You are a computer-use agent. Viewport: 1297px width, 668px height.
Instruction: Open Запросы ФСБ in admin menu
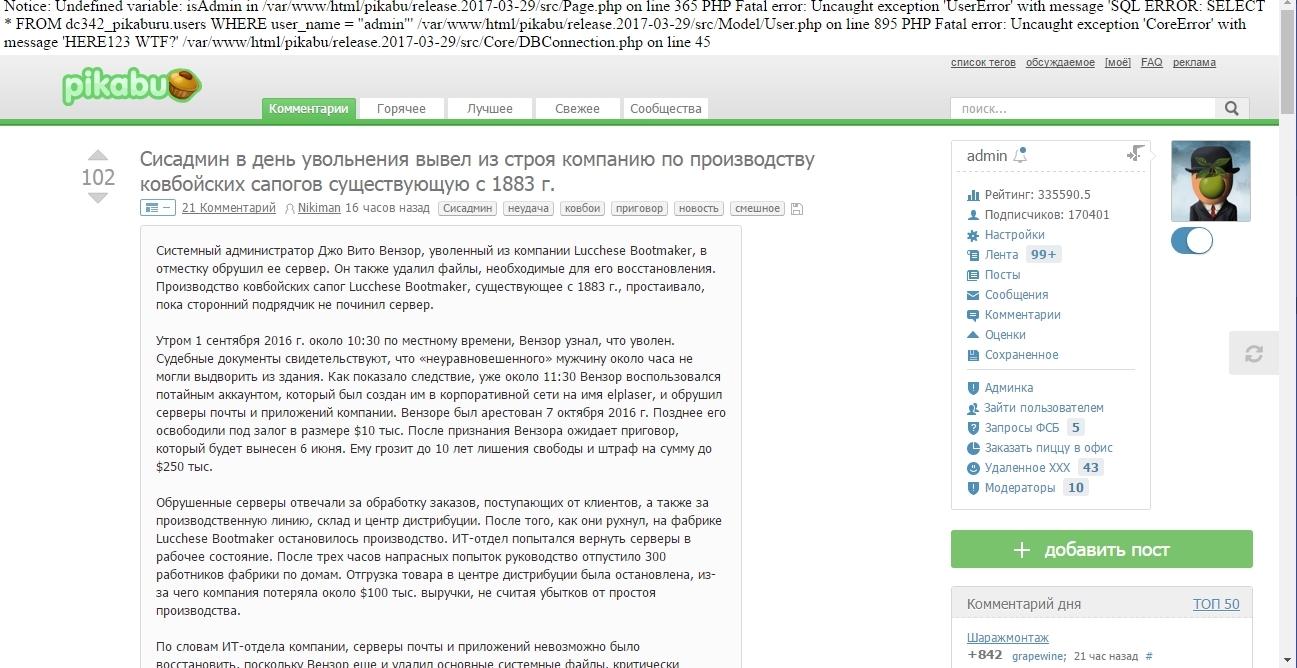click(1021, 427)
